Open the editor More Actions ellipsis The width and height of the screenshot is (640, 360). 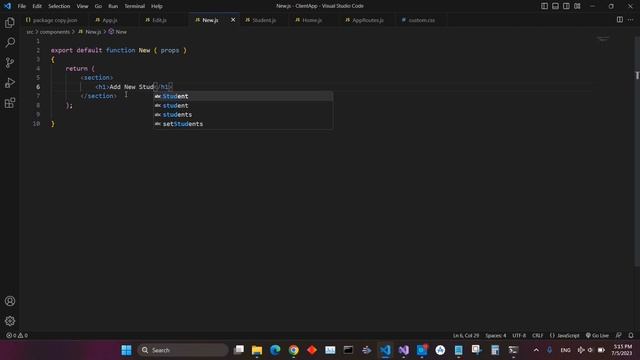point(631,20)
